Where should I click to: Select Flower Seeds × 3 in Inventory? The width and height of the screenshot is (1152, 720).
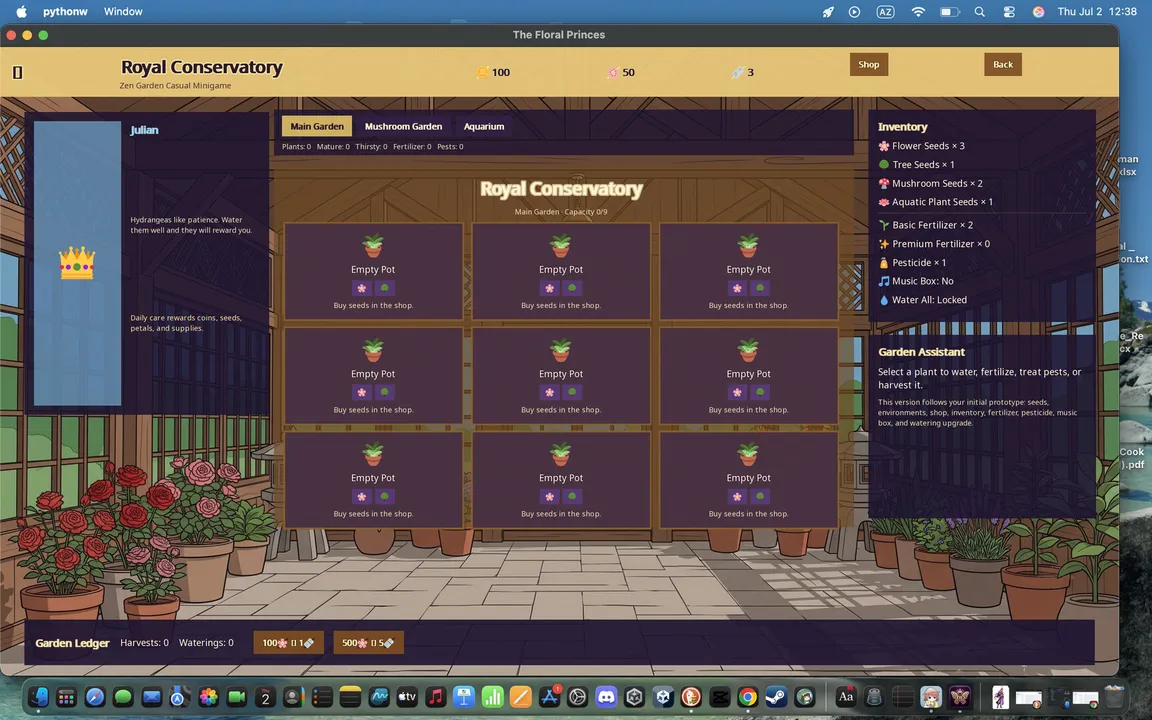[921, 145]
